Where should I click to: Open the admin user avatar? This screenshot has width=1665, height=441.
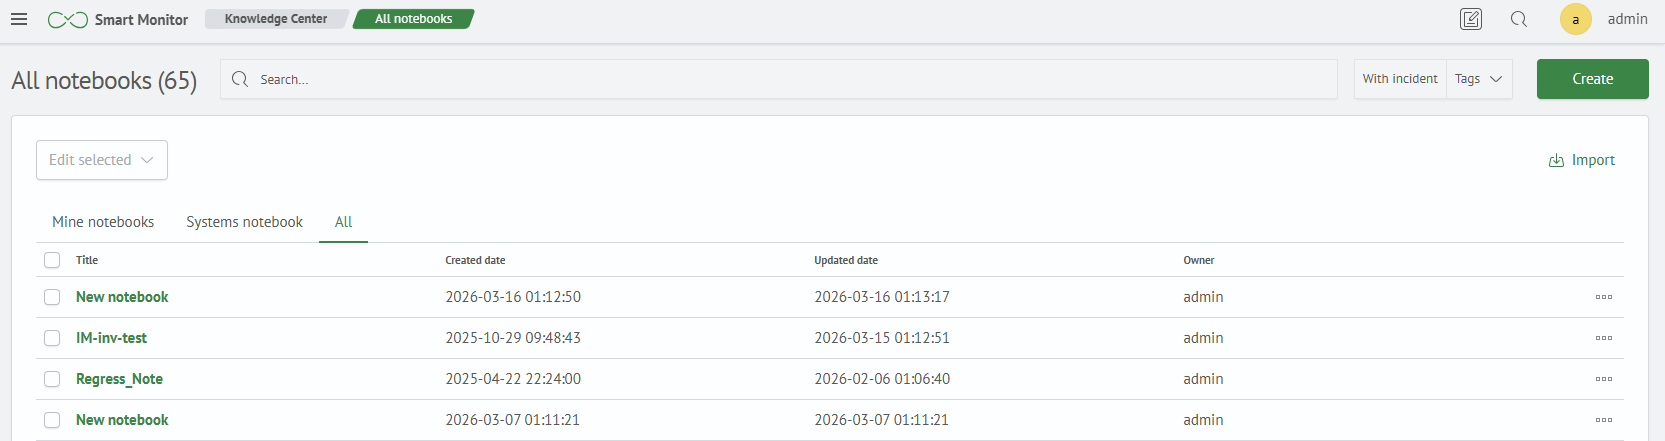1576,19
